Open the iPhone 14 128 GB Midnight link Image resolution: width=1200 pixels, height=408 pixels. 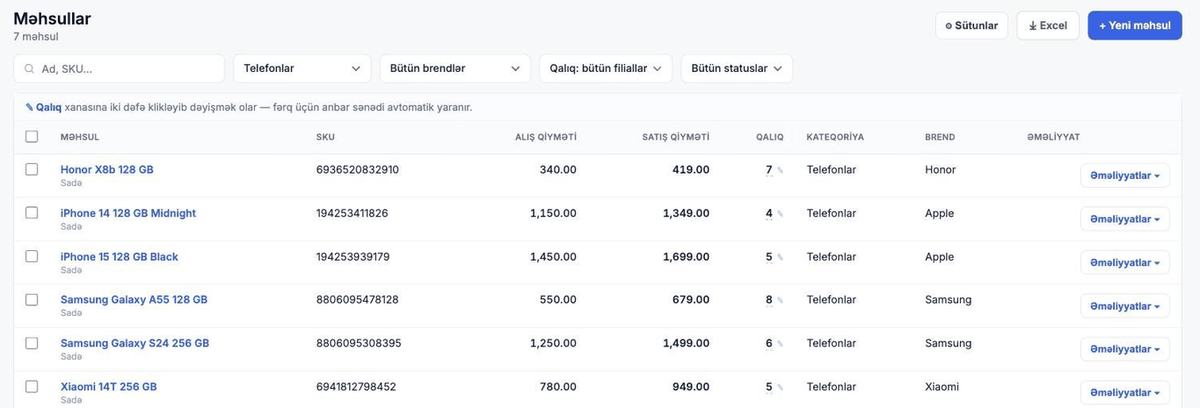pyautogui.click(x=128, y=213)
